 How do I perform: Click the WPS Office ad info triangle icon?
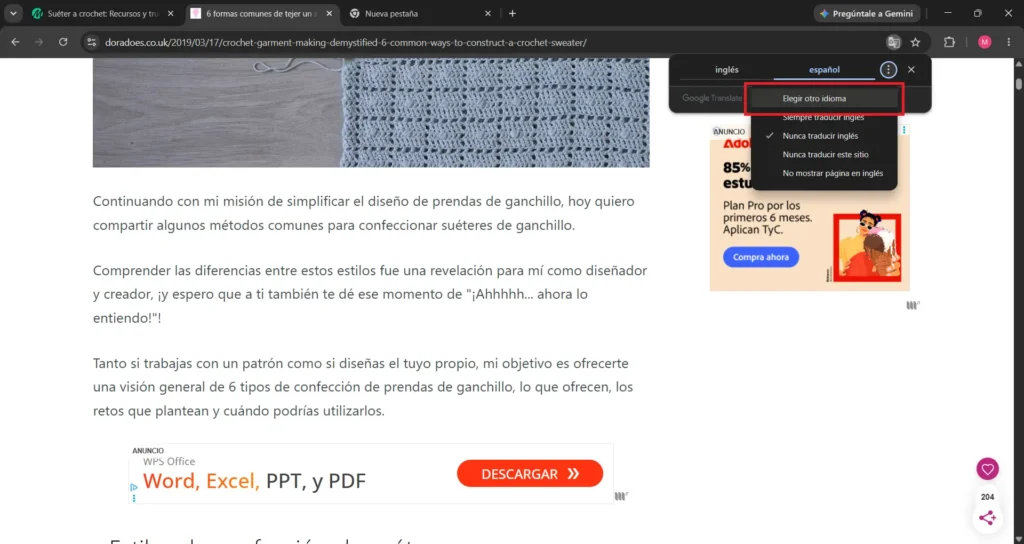[x=134, y=487]
